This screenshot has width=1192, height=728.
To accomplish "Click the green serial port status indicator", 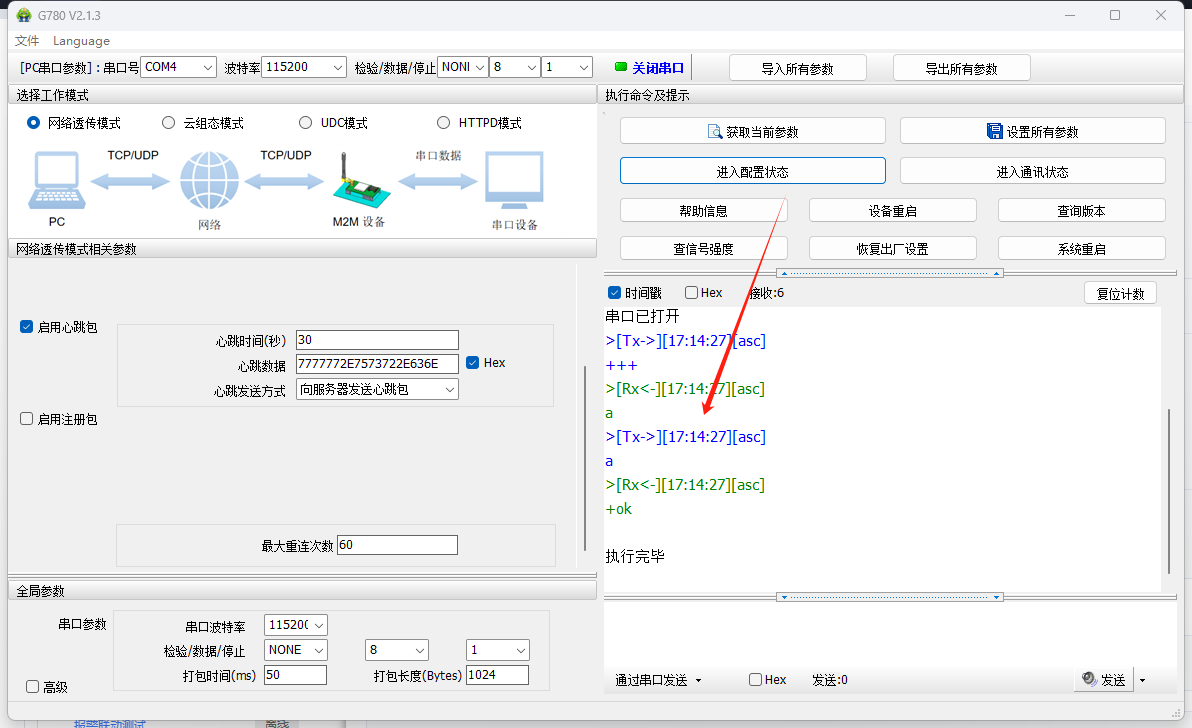I will (x=620, y=67).
